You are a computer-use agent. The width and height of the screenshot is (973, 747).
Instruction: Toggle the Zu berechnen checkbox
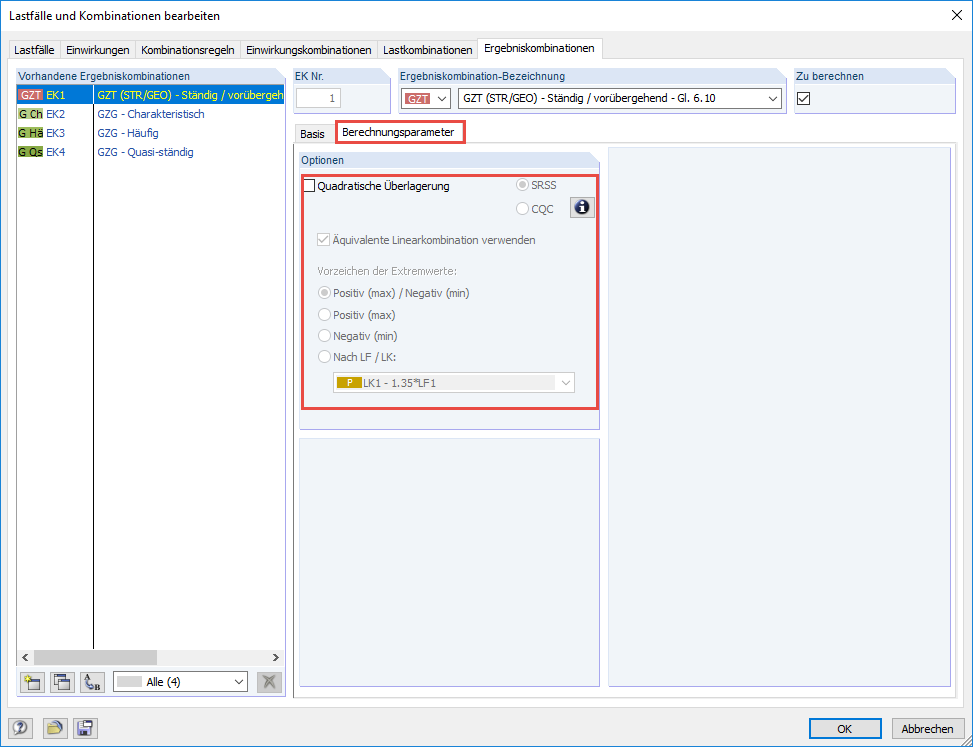click(804, 98)
